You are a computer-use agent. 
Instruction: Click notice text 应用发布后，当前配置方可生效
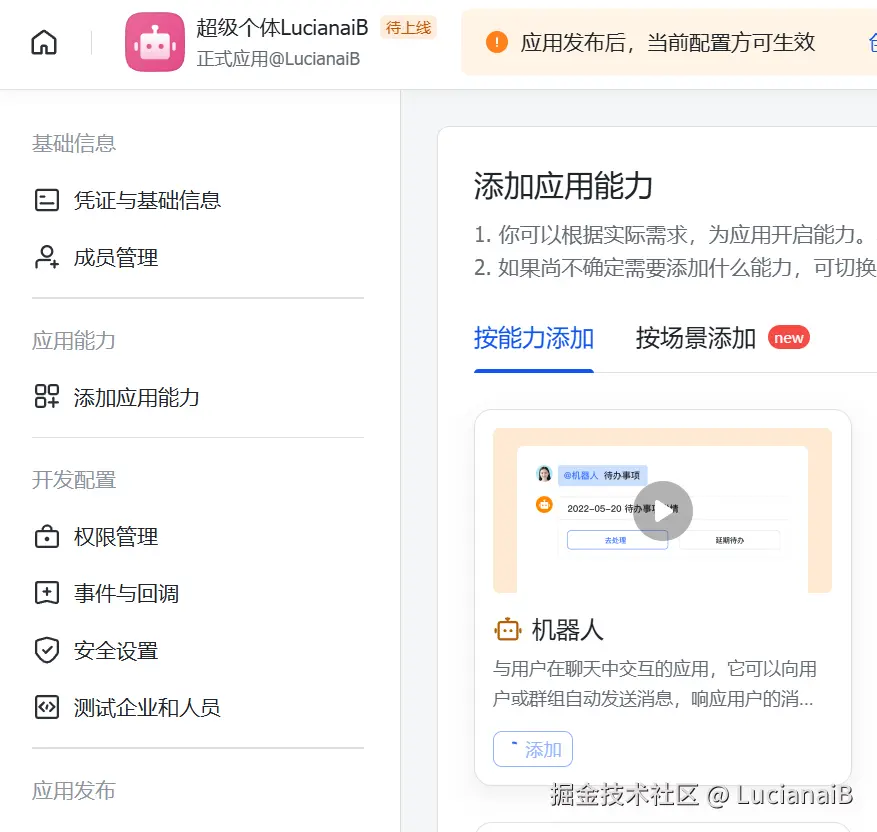(668, 42)
